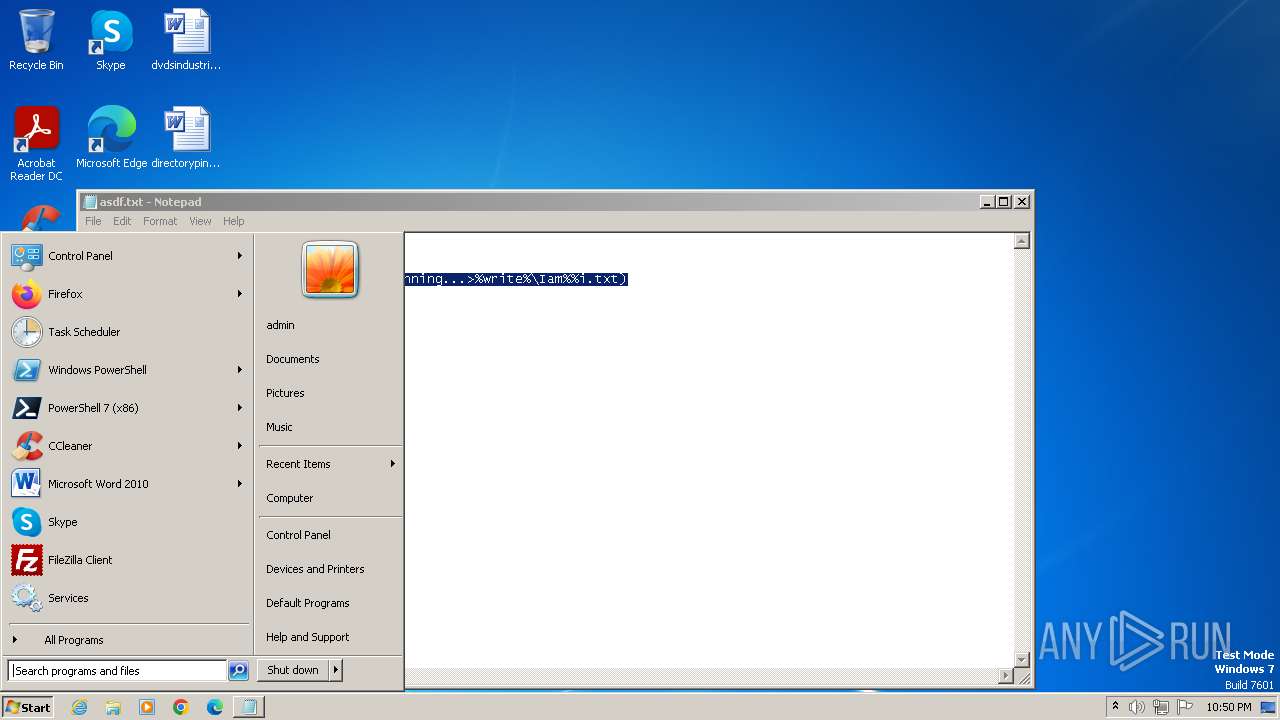Expand Control Panel submenu arrow
The image size is (1280, 720).
click(240, 256)
